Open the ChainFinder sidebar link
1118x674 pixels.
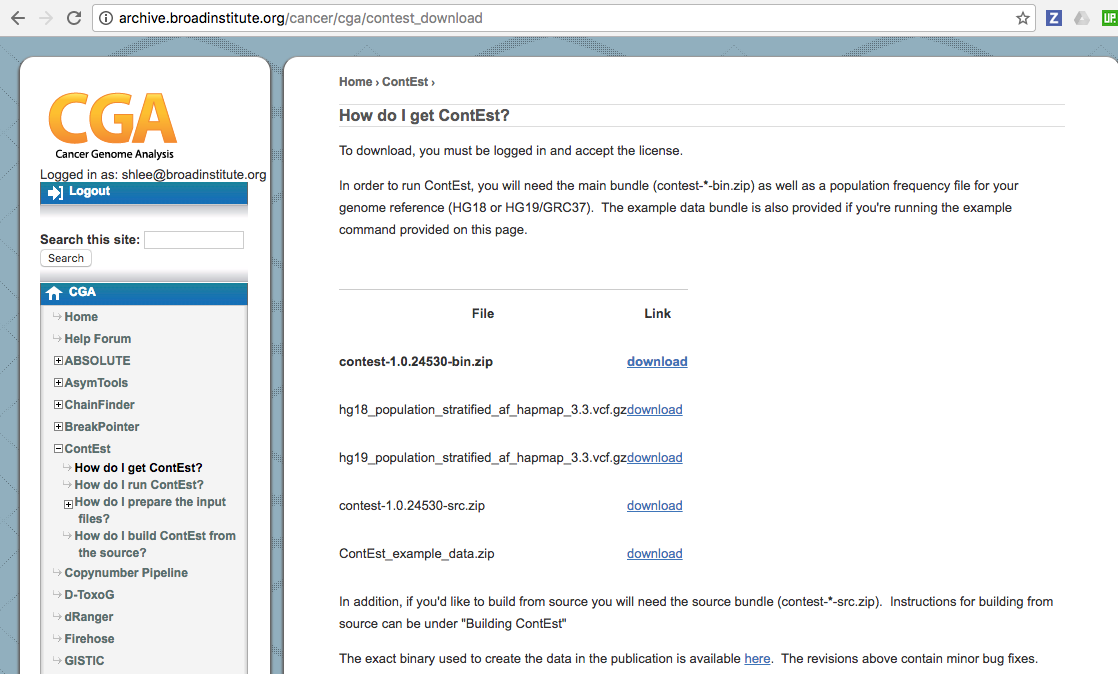pyautogui.click(x=99, y=405)
